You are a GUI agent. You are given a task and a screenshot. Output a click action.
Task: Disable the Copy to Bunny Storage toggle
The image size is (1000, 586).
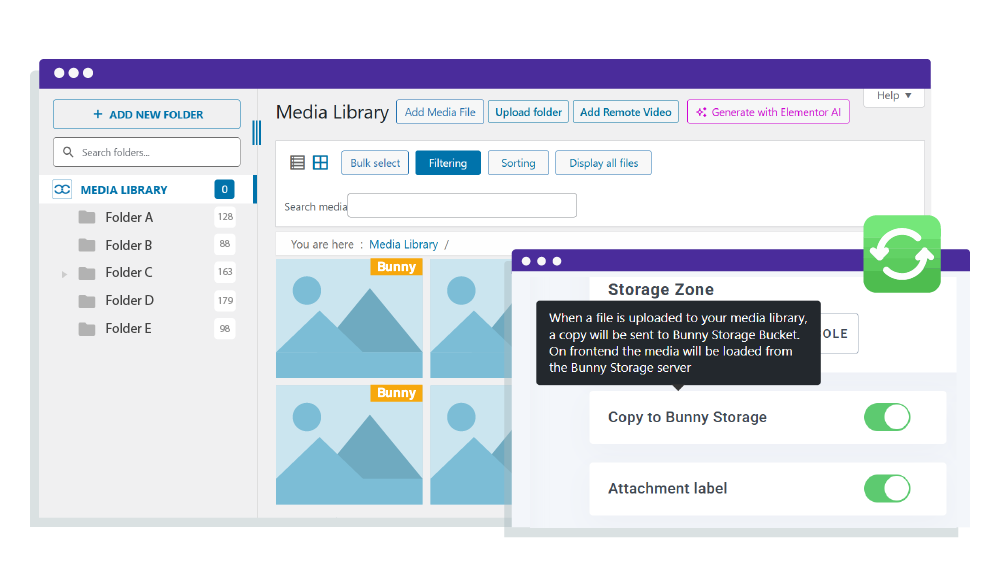tap(887, 417)
